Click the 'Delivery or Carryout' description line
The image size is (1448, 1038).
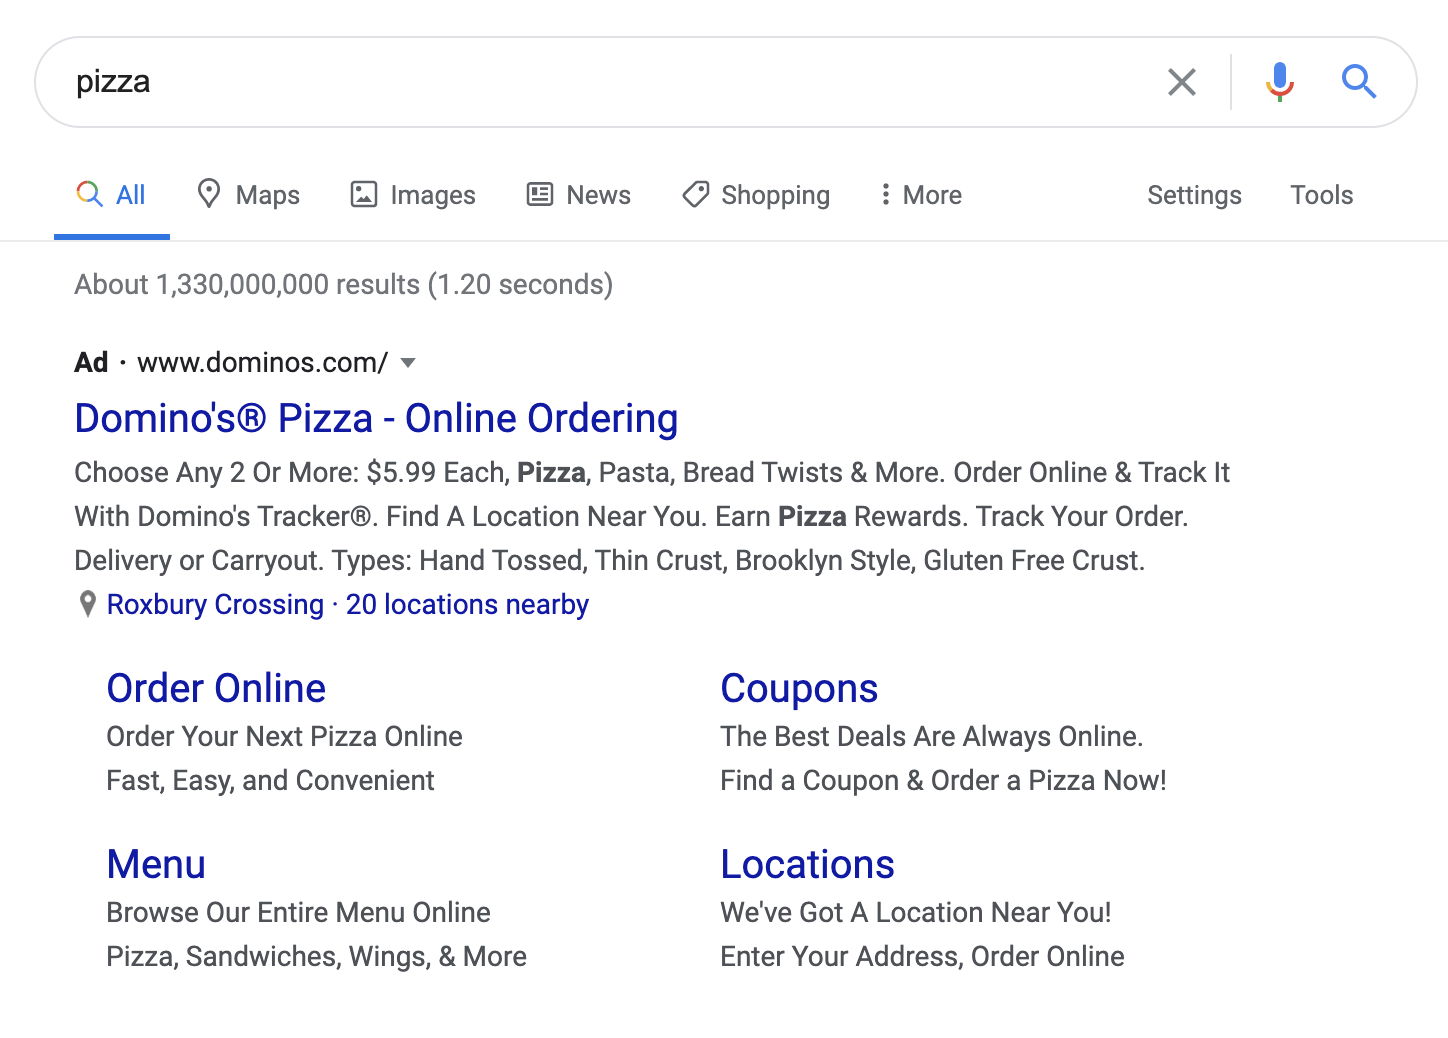coord(610,561)
